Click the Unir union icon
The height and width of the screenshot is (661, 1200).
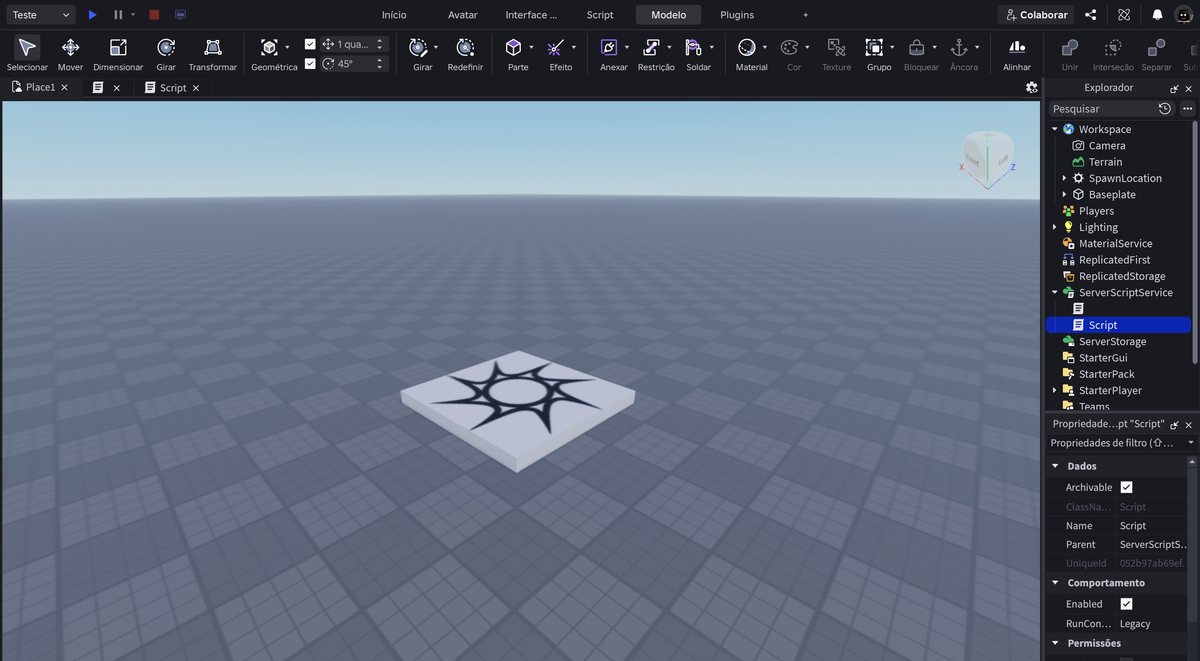pos(1070,47)
